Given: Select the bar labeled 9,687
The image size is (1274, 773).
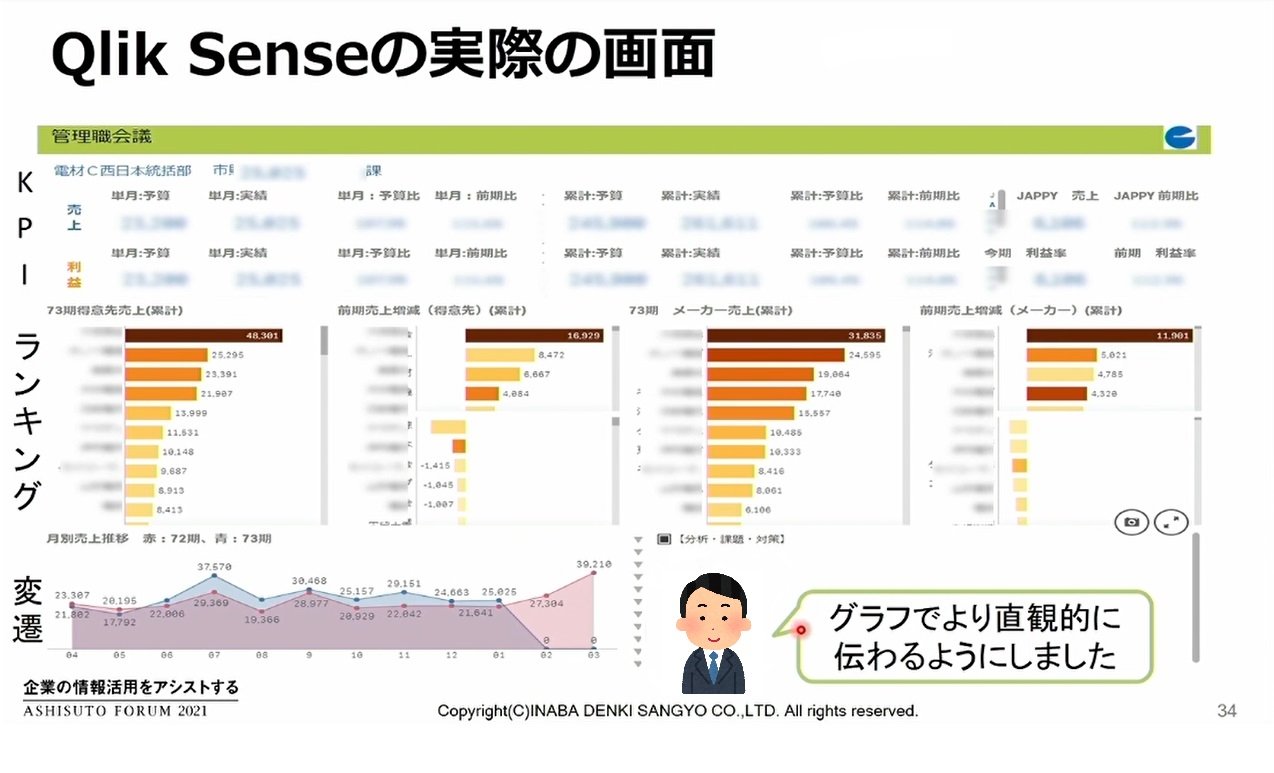Looking at the screenshot, I should (x=140, y=471).
